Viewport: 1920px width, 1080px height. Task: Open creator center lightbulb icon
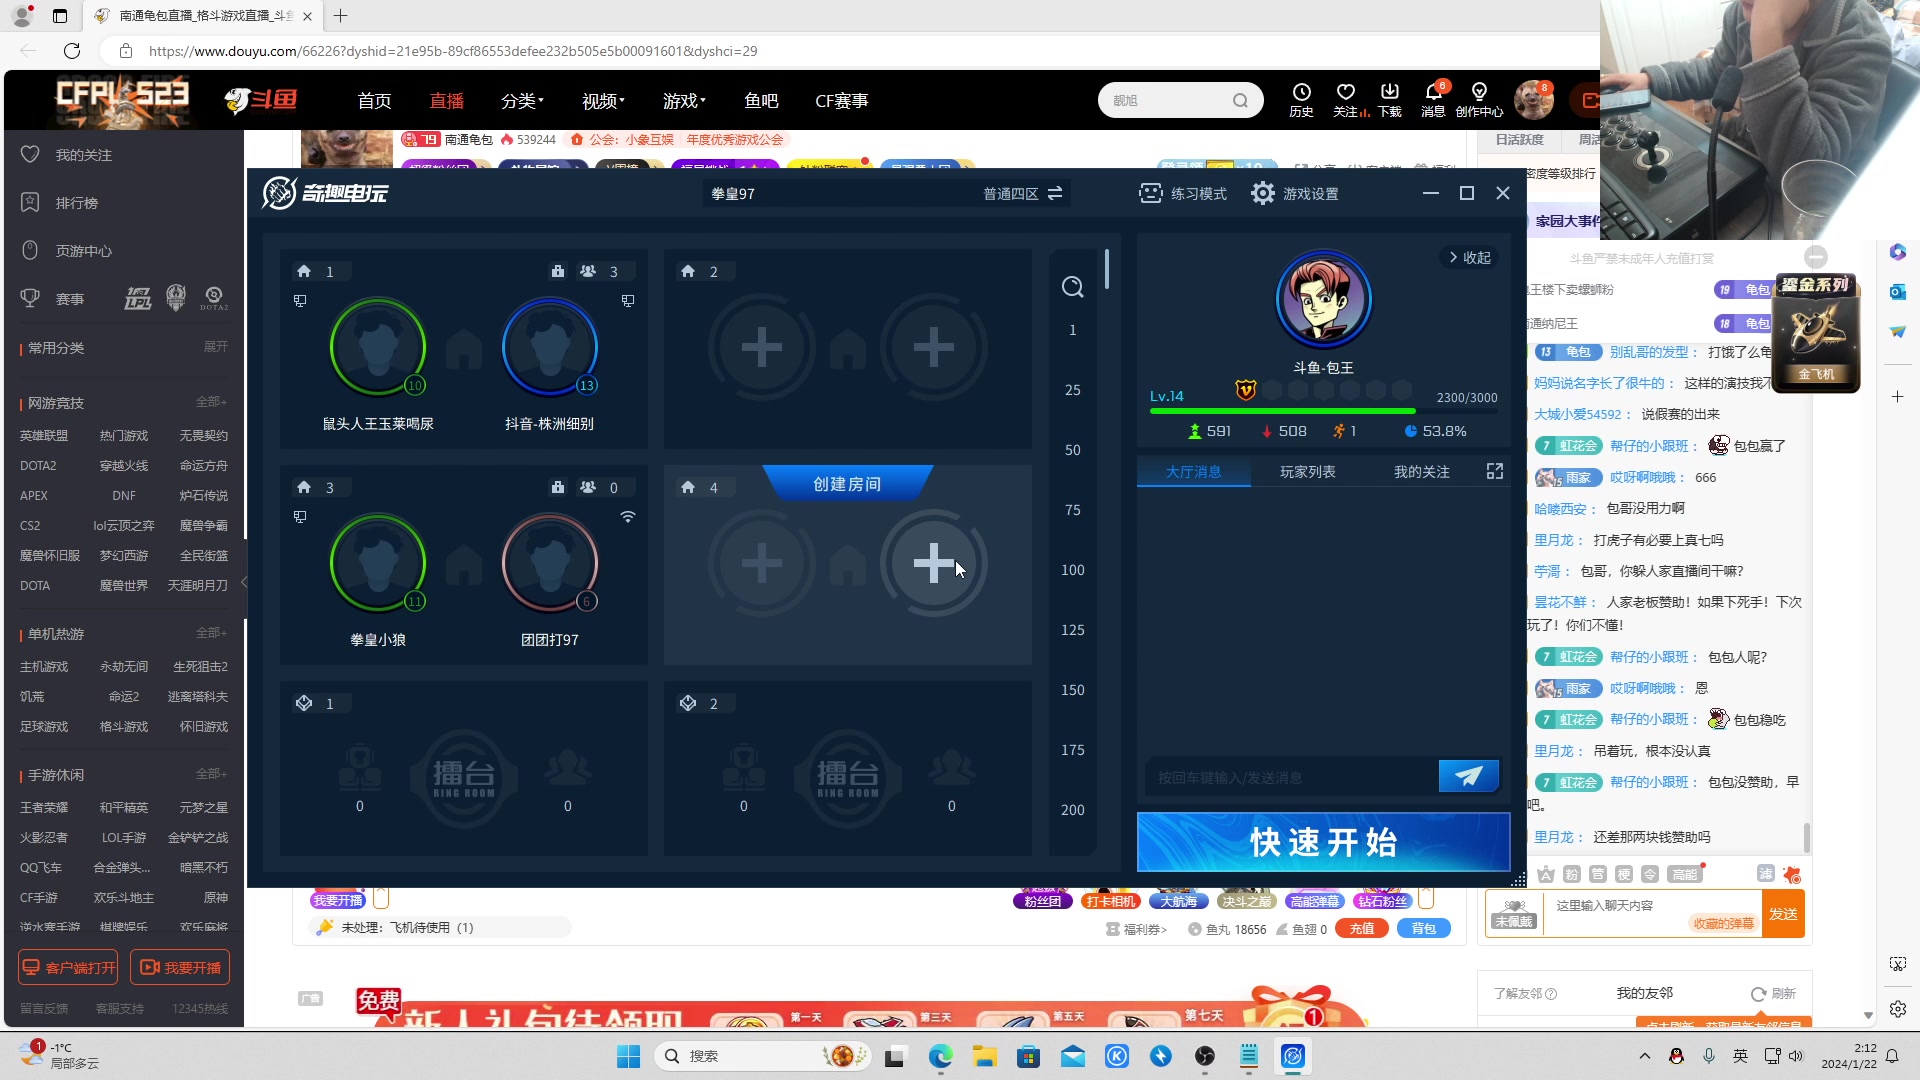[1479, 92]
